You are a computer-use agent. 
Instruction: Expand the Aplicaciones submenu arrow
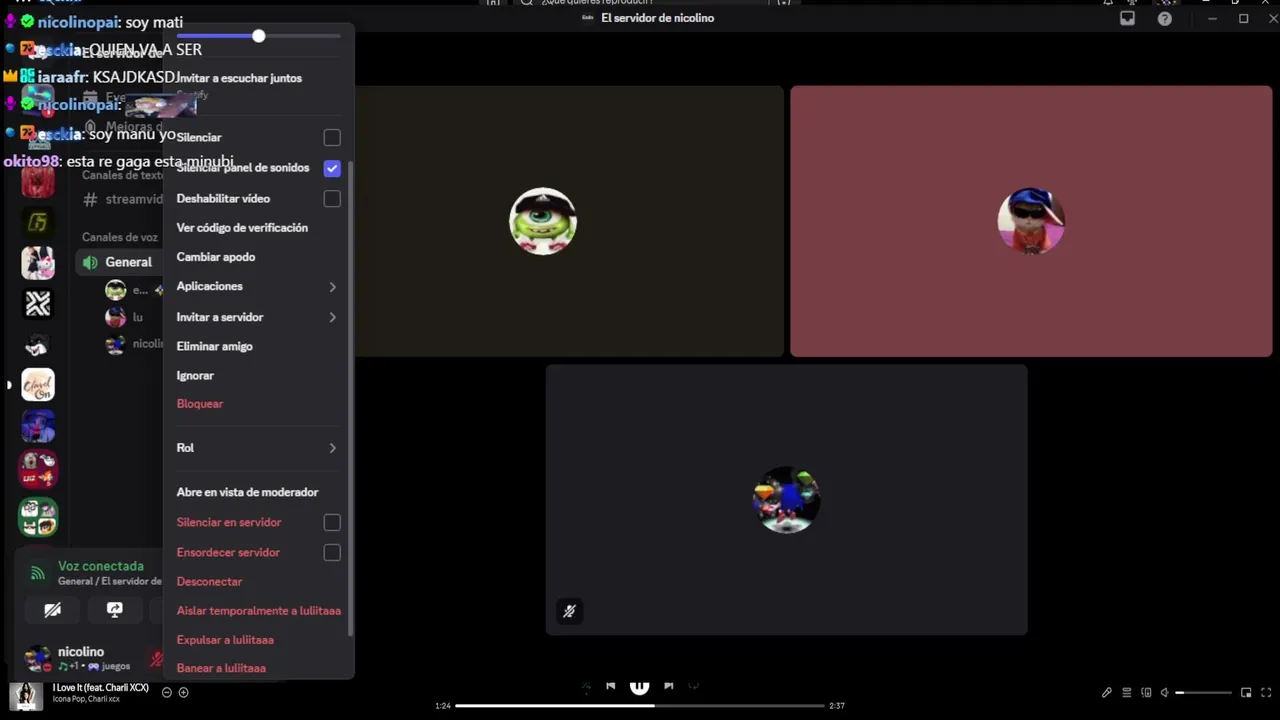point(332,287)
